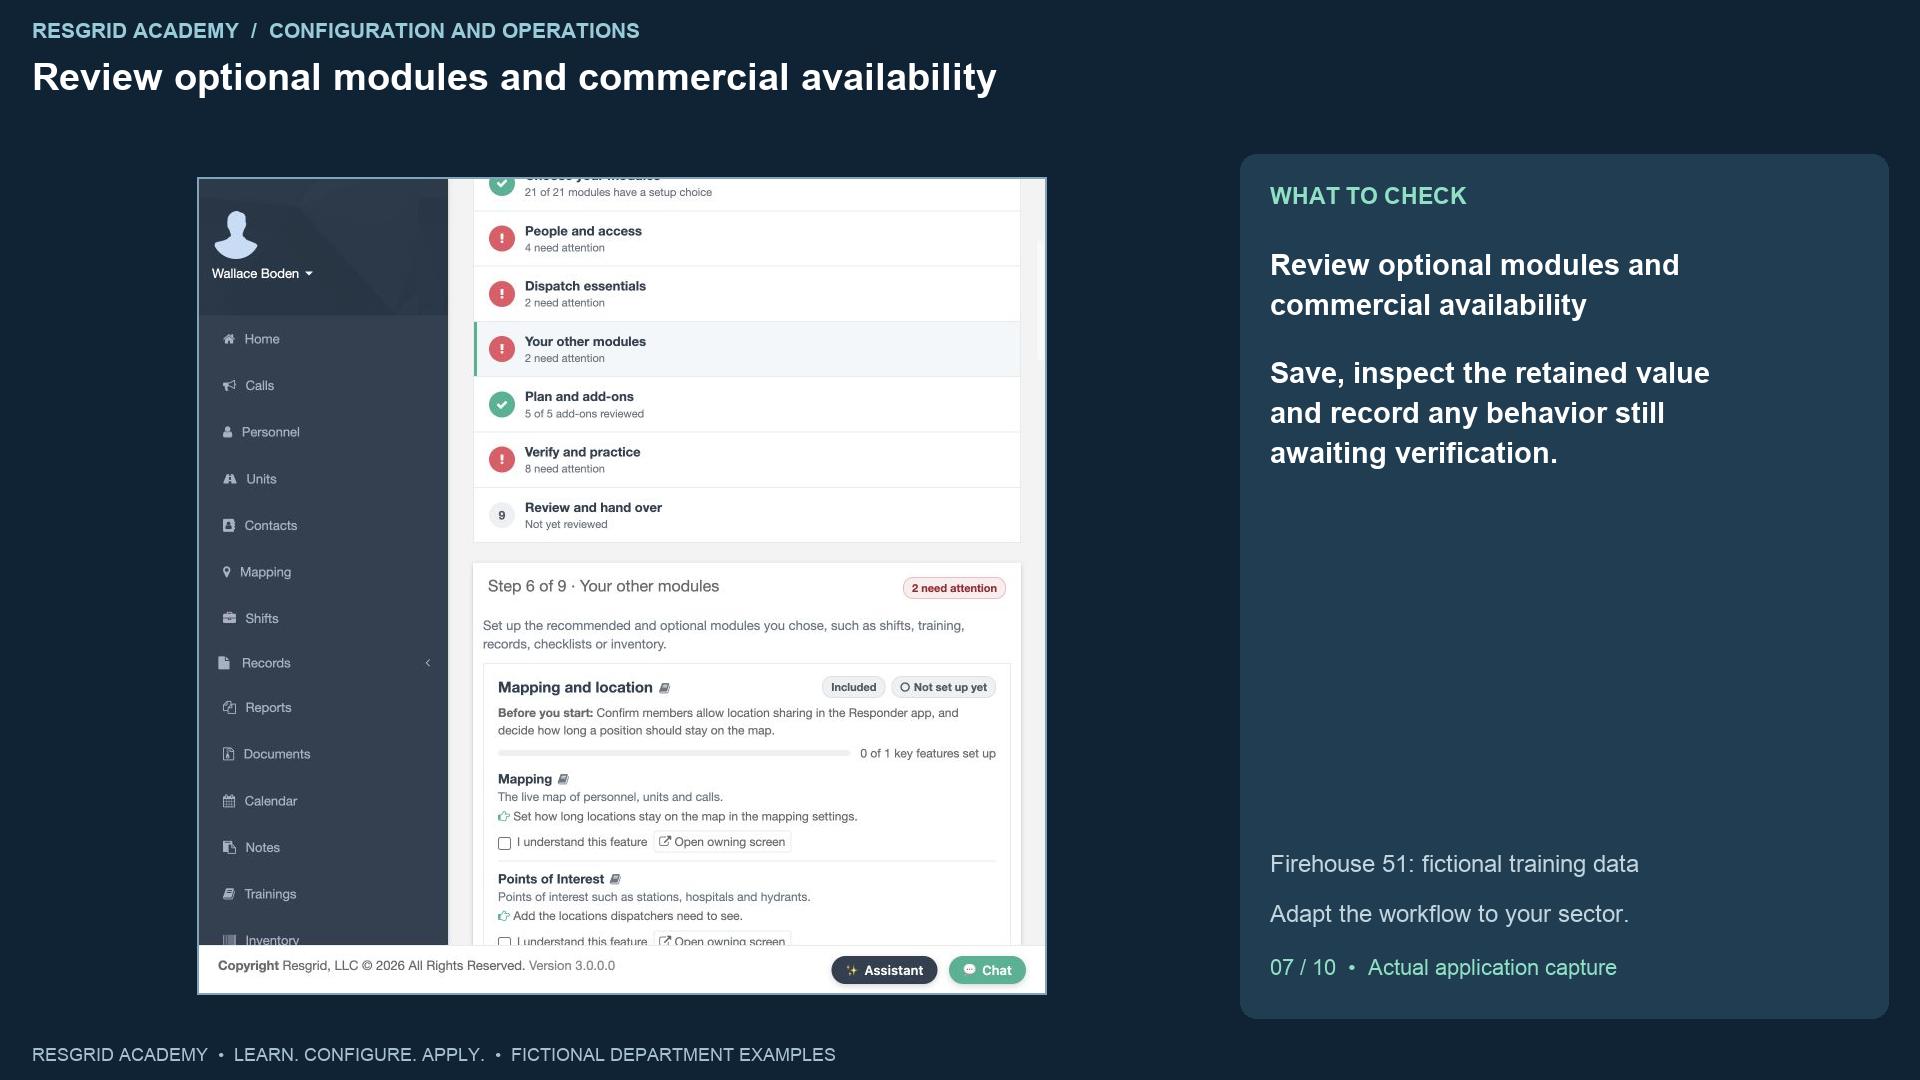Expand the Records submenu chevron
Viewport: 1920px width, 1080px height.
point(428,663)
